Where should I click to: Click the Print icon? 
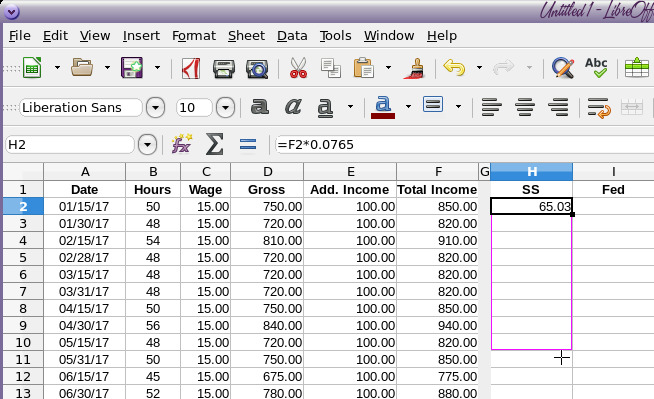coord(224,68)
